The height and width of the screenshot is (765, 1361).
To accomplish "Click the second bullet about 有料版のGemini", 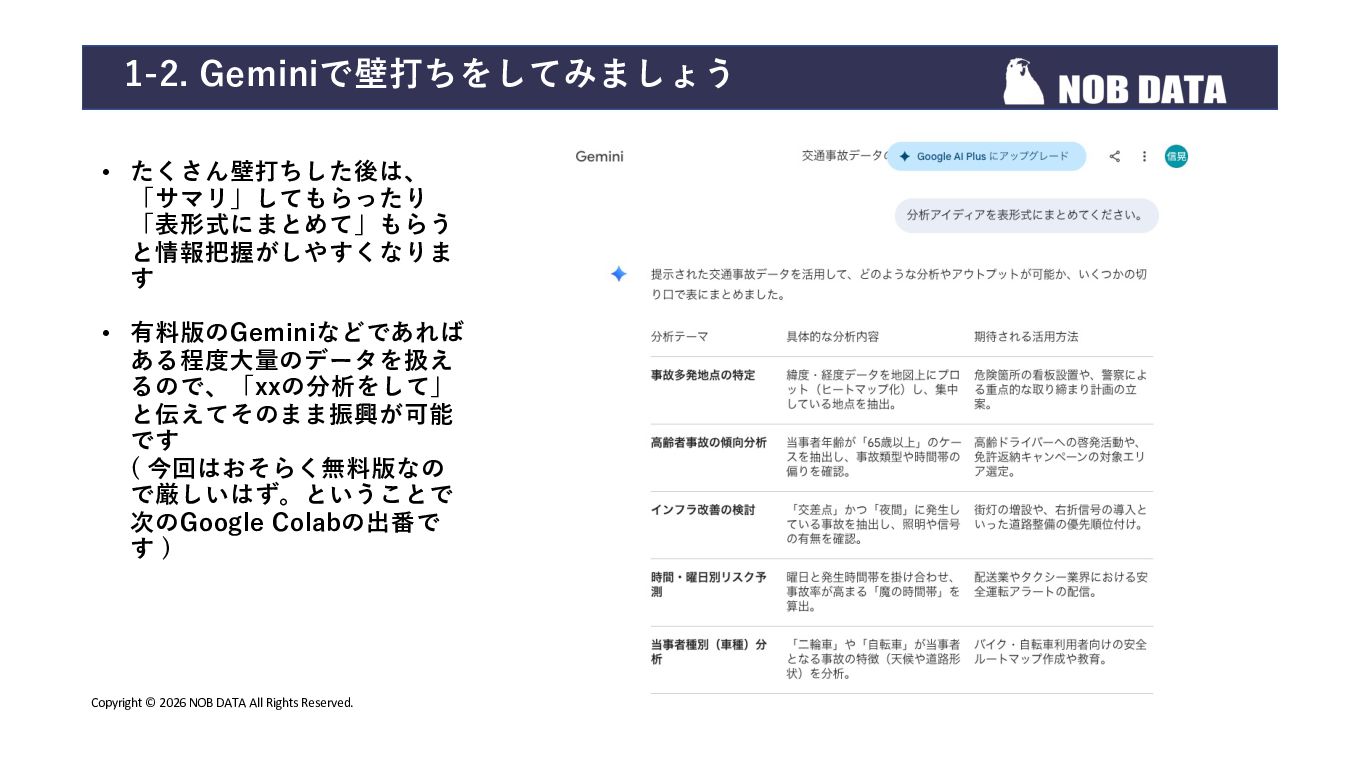I will pyautogui.click(x=297, y=385).
